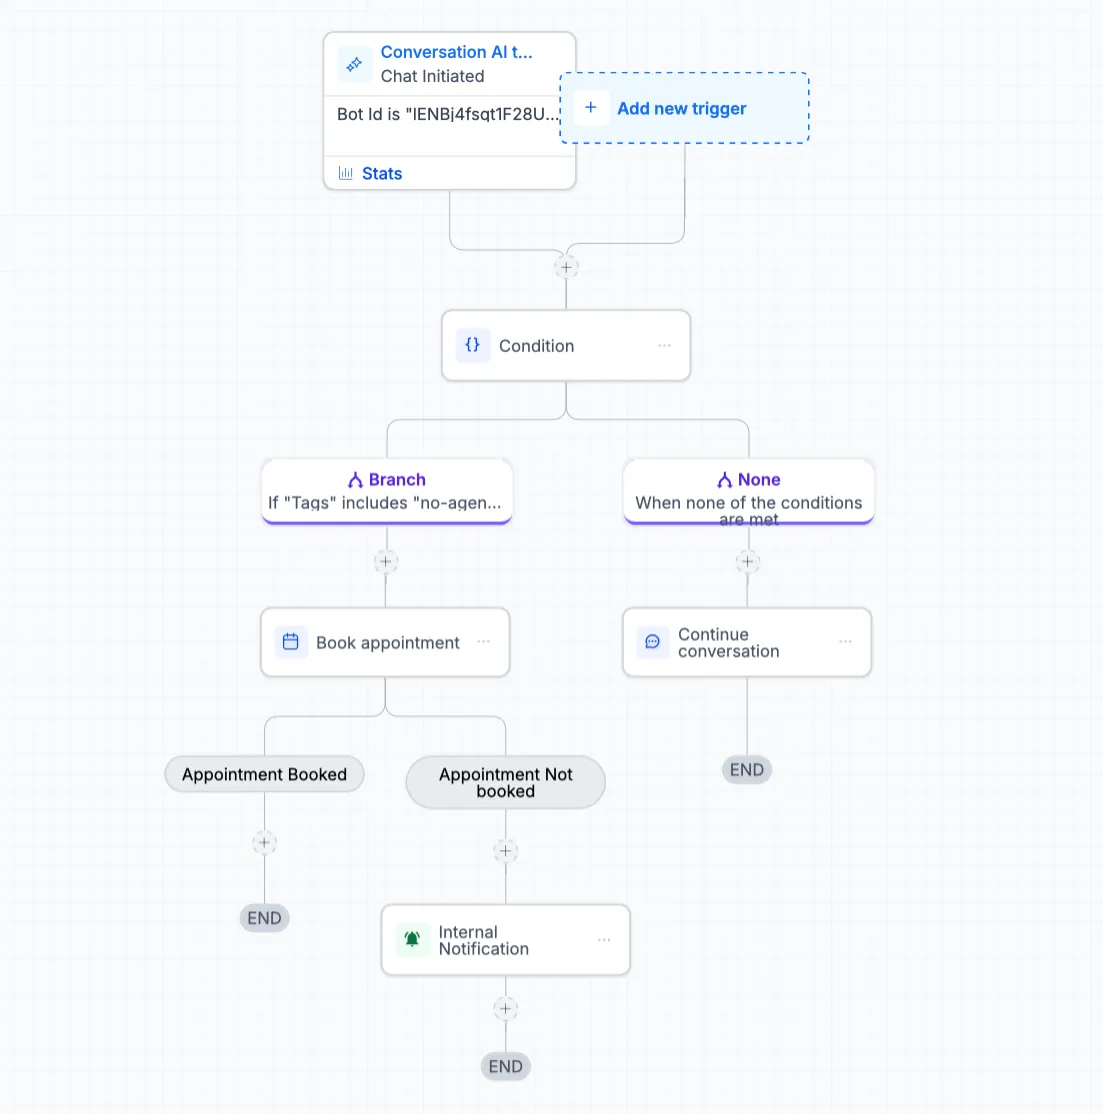Image resolution: width=1103 pixels, height=1114 pixels.
Task: Click the Branch fork icon
Action: (355, 480)
